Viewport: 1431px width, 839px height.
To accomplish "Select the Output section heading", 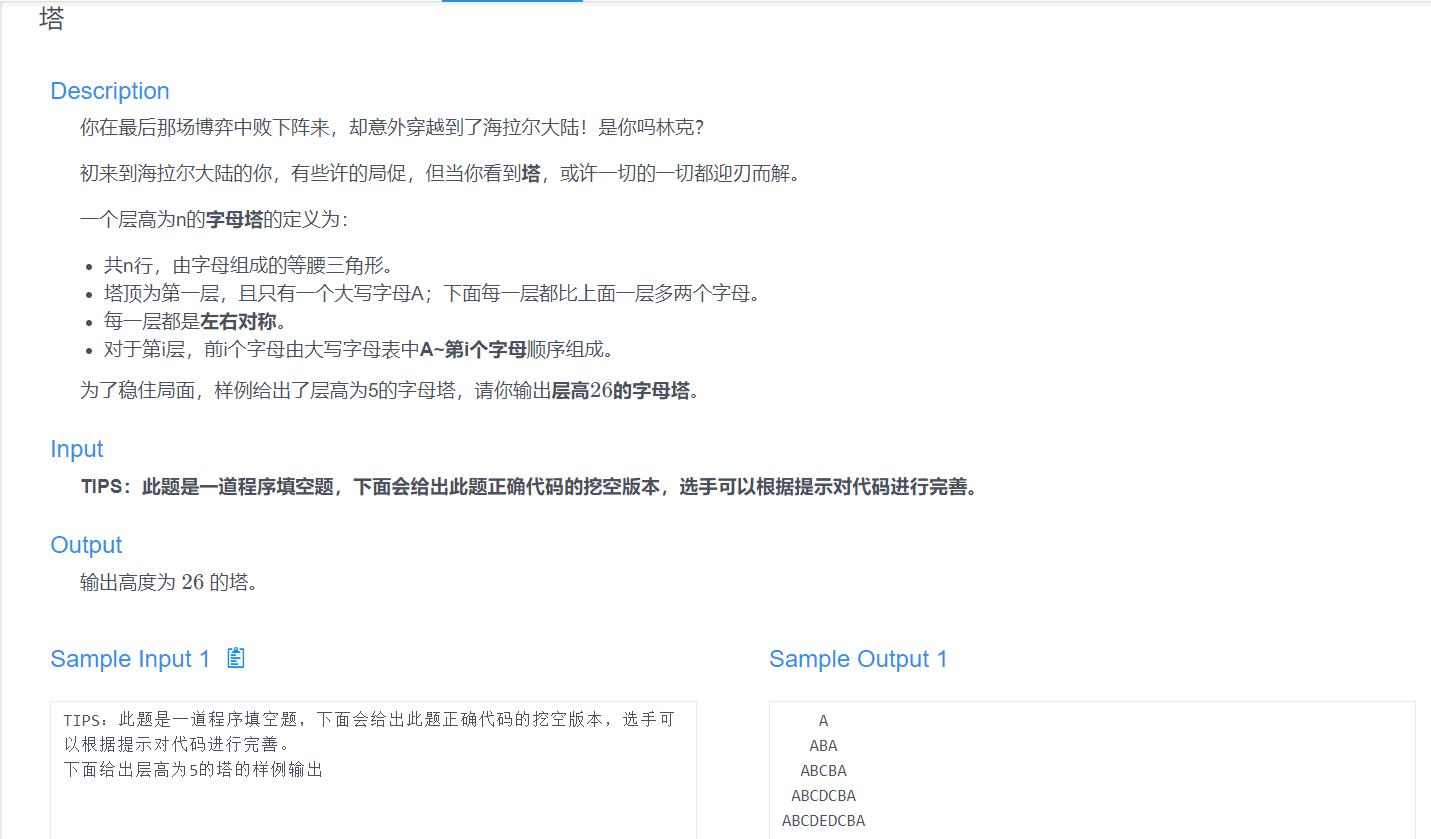I will (x=86, y=545).
